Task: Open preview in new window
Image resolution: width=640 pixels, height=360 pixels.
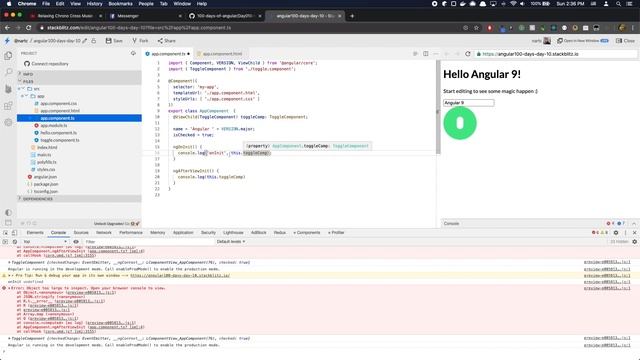Action: coord(583,41)
